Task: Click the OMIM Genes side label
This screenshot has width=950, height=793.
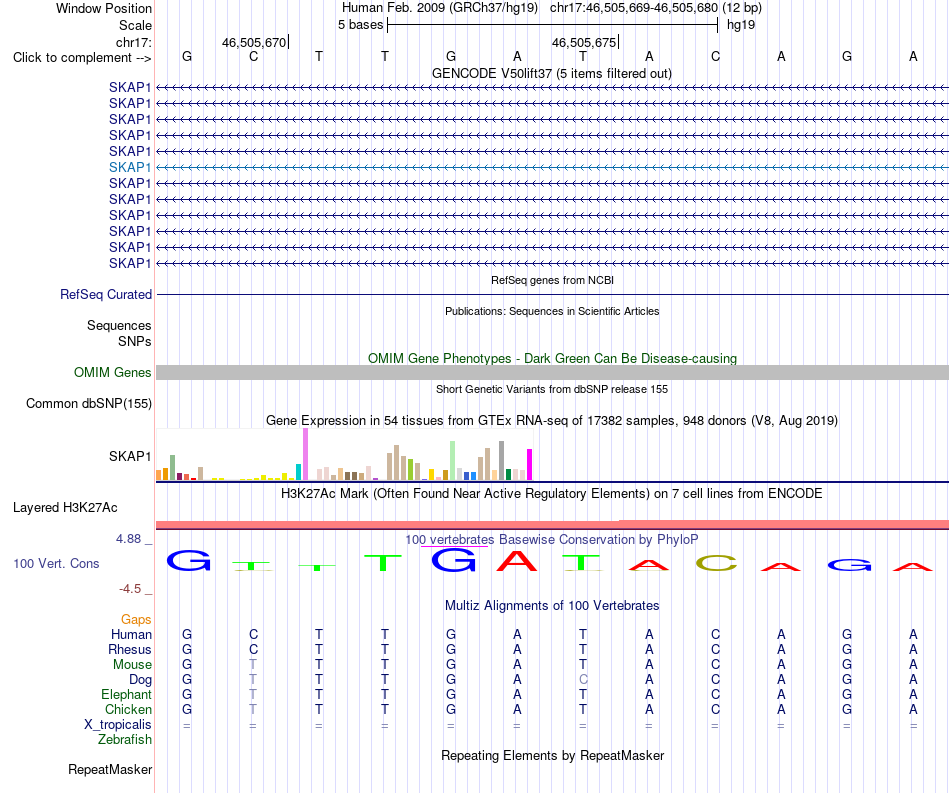Action: pyautogui.click(x=112, y=373)
